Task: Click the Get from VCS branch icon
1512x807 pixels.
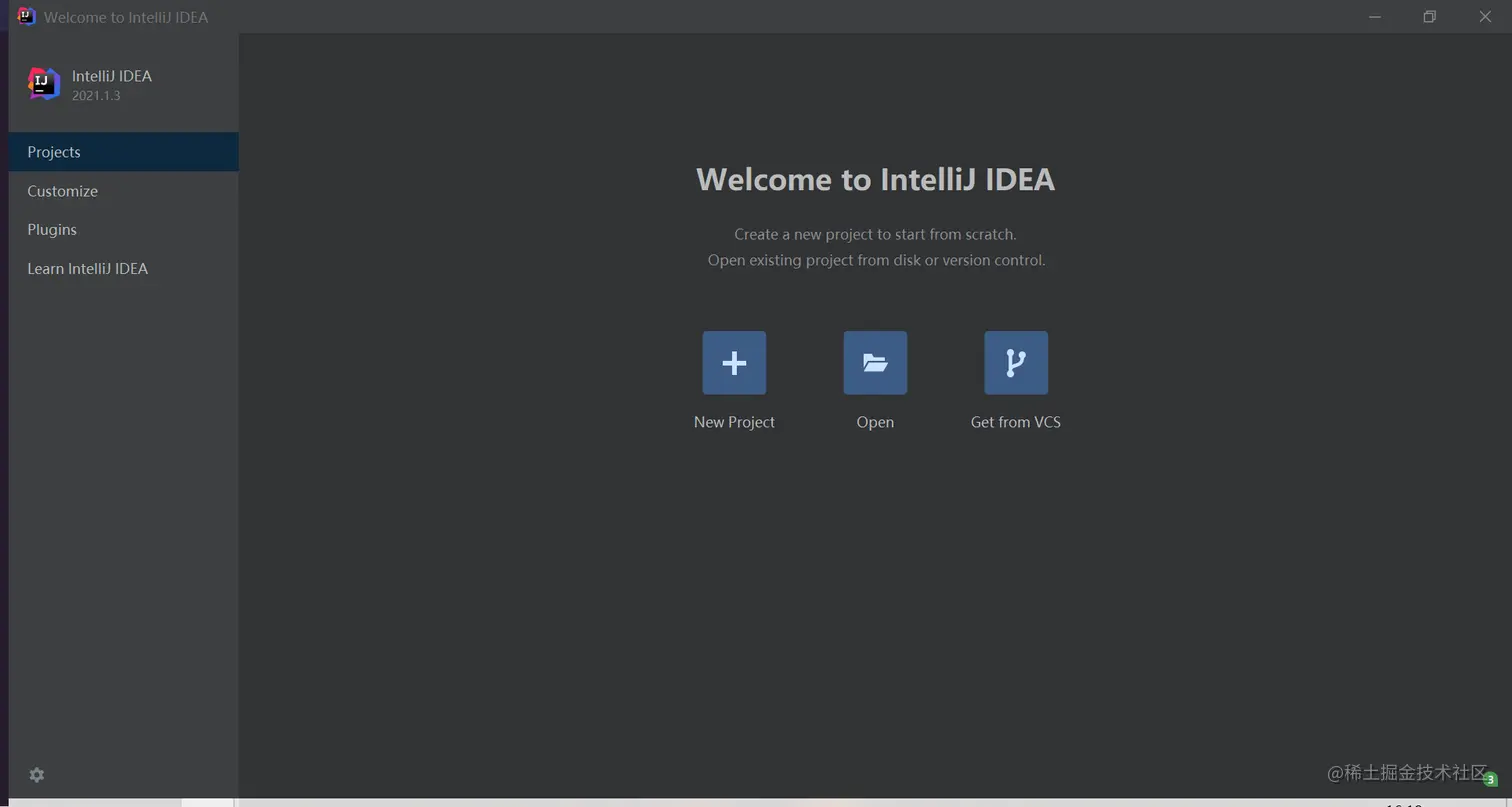Action: point(1016,363)
